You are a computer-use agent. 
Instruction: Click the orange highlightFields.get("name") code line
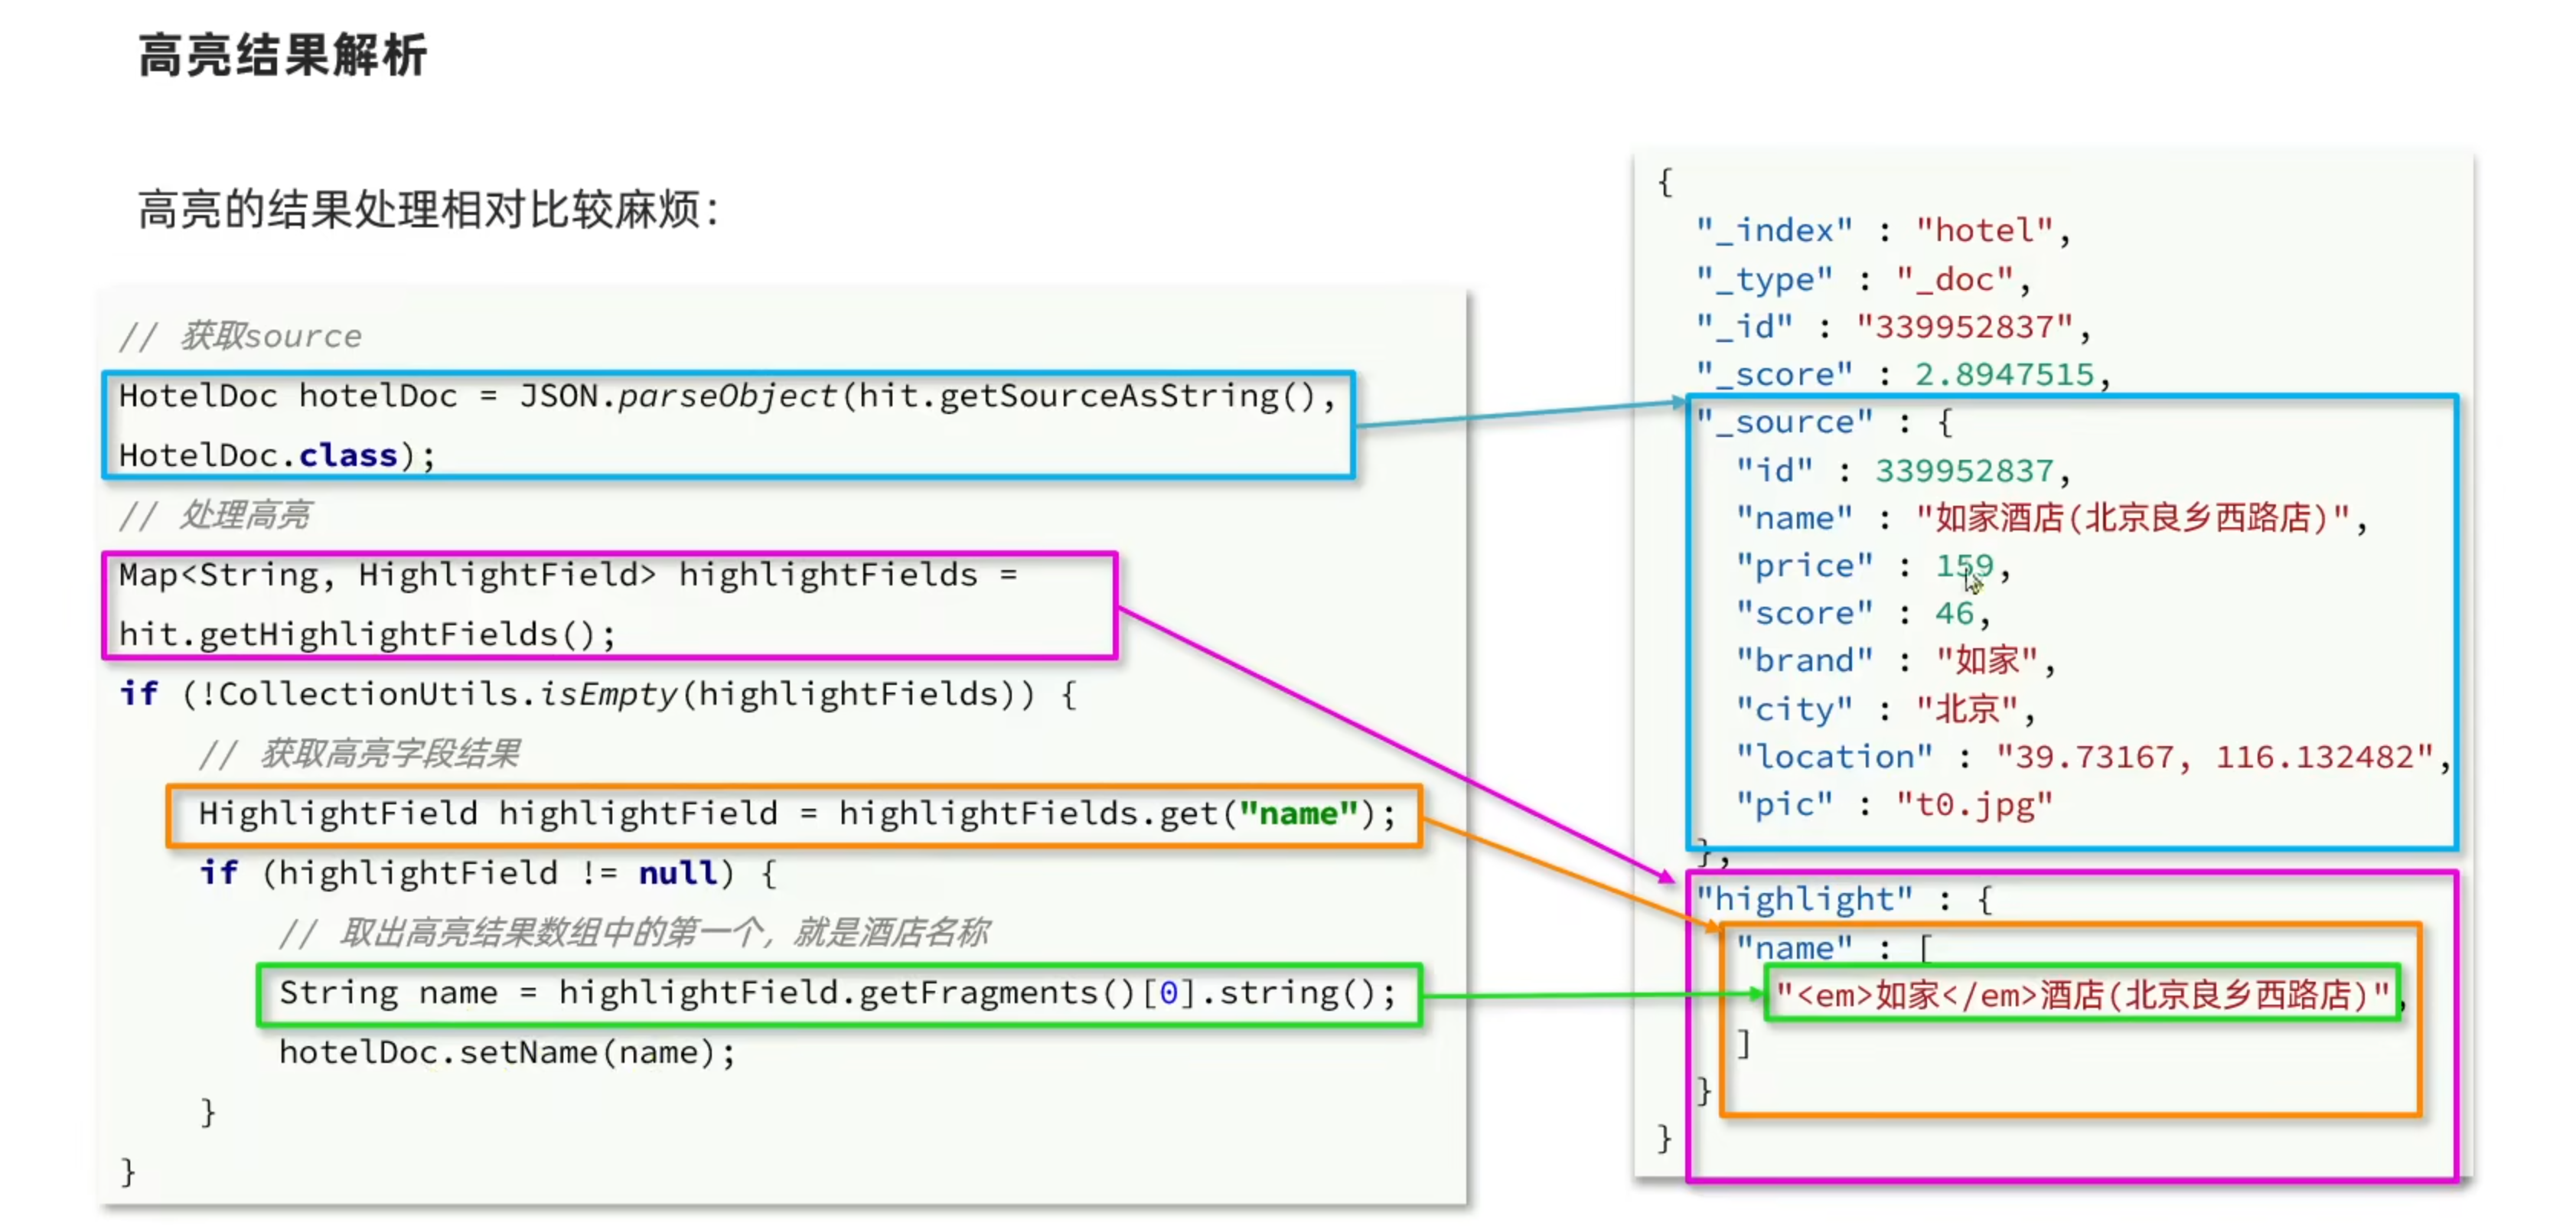pyautogui.click(x=795, y=814)
